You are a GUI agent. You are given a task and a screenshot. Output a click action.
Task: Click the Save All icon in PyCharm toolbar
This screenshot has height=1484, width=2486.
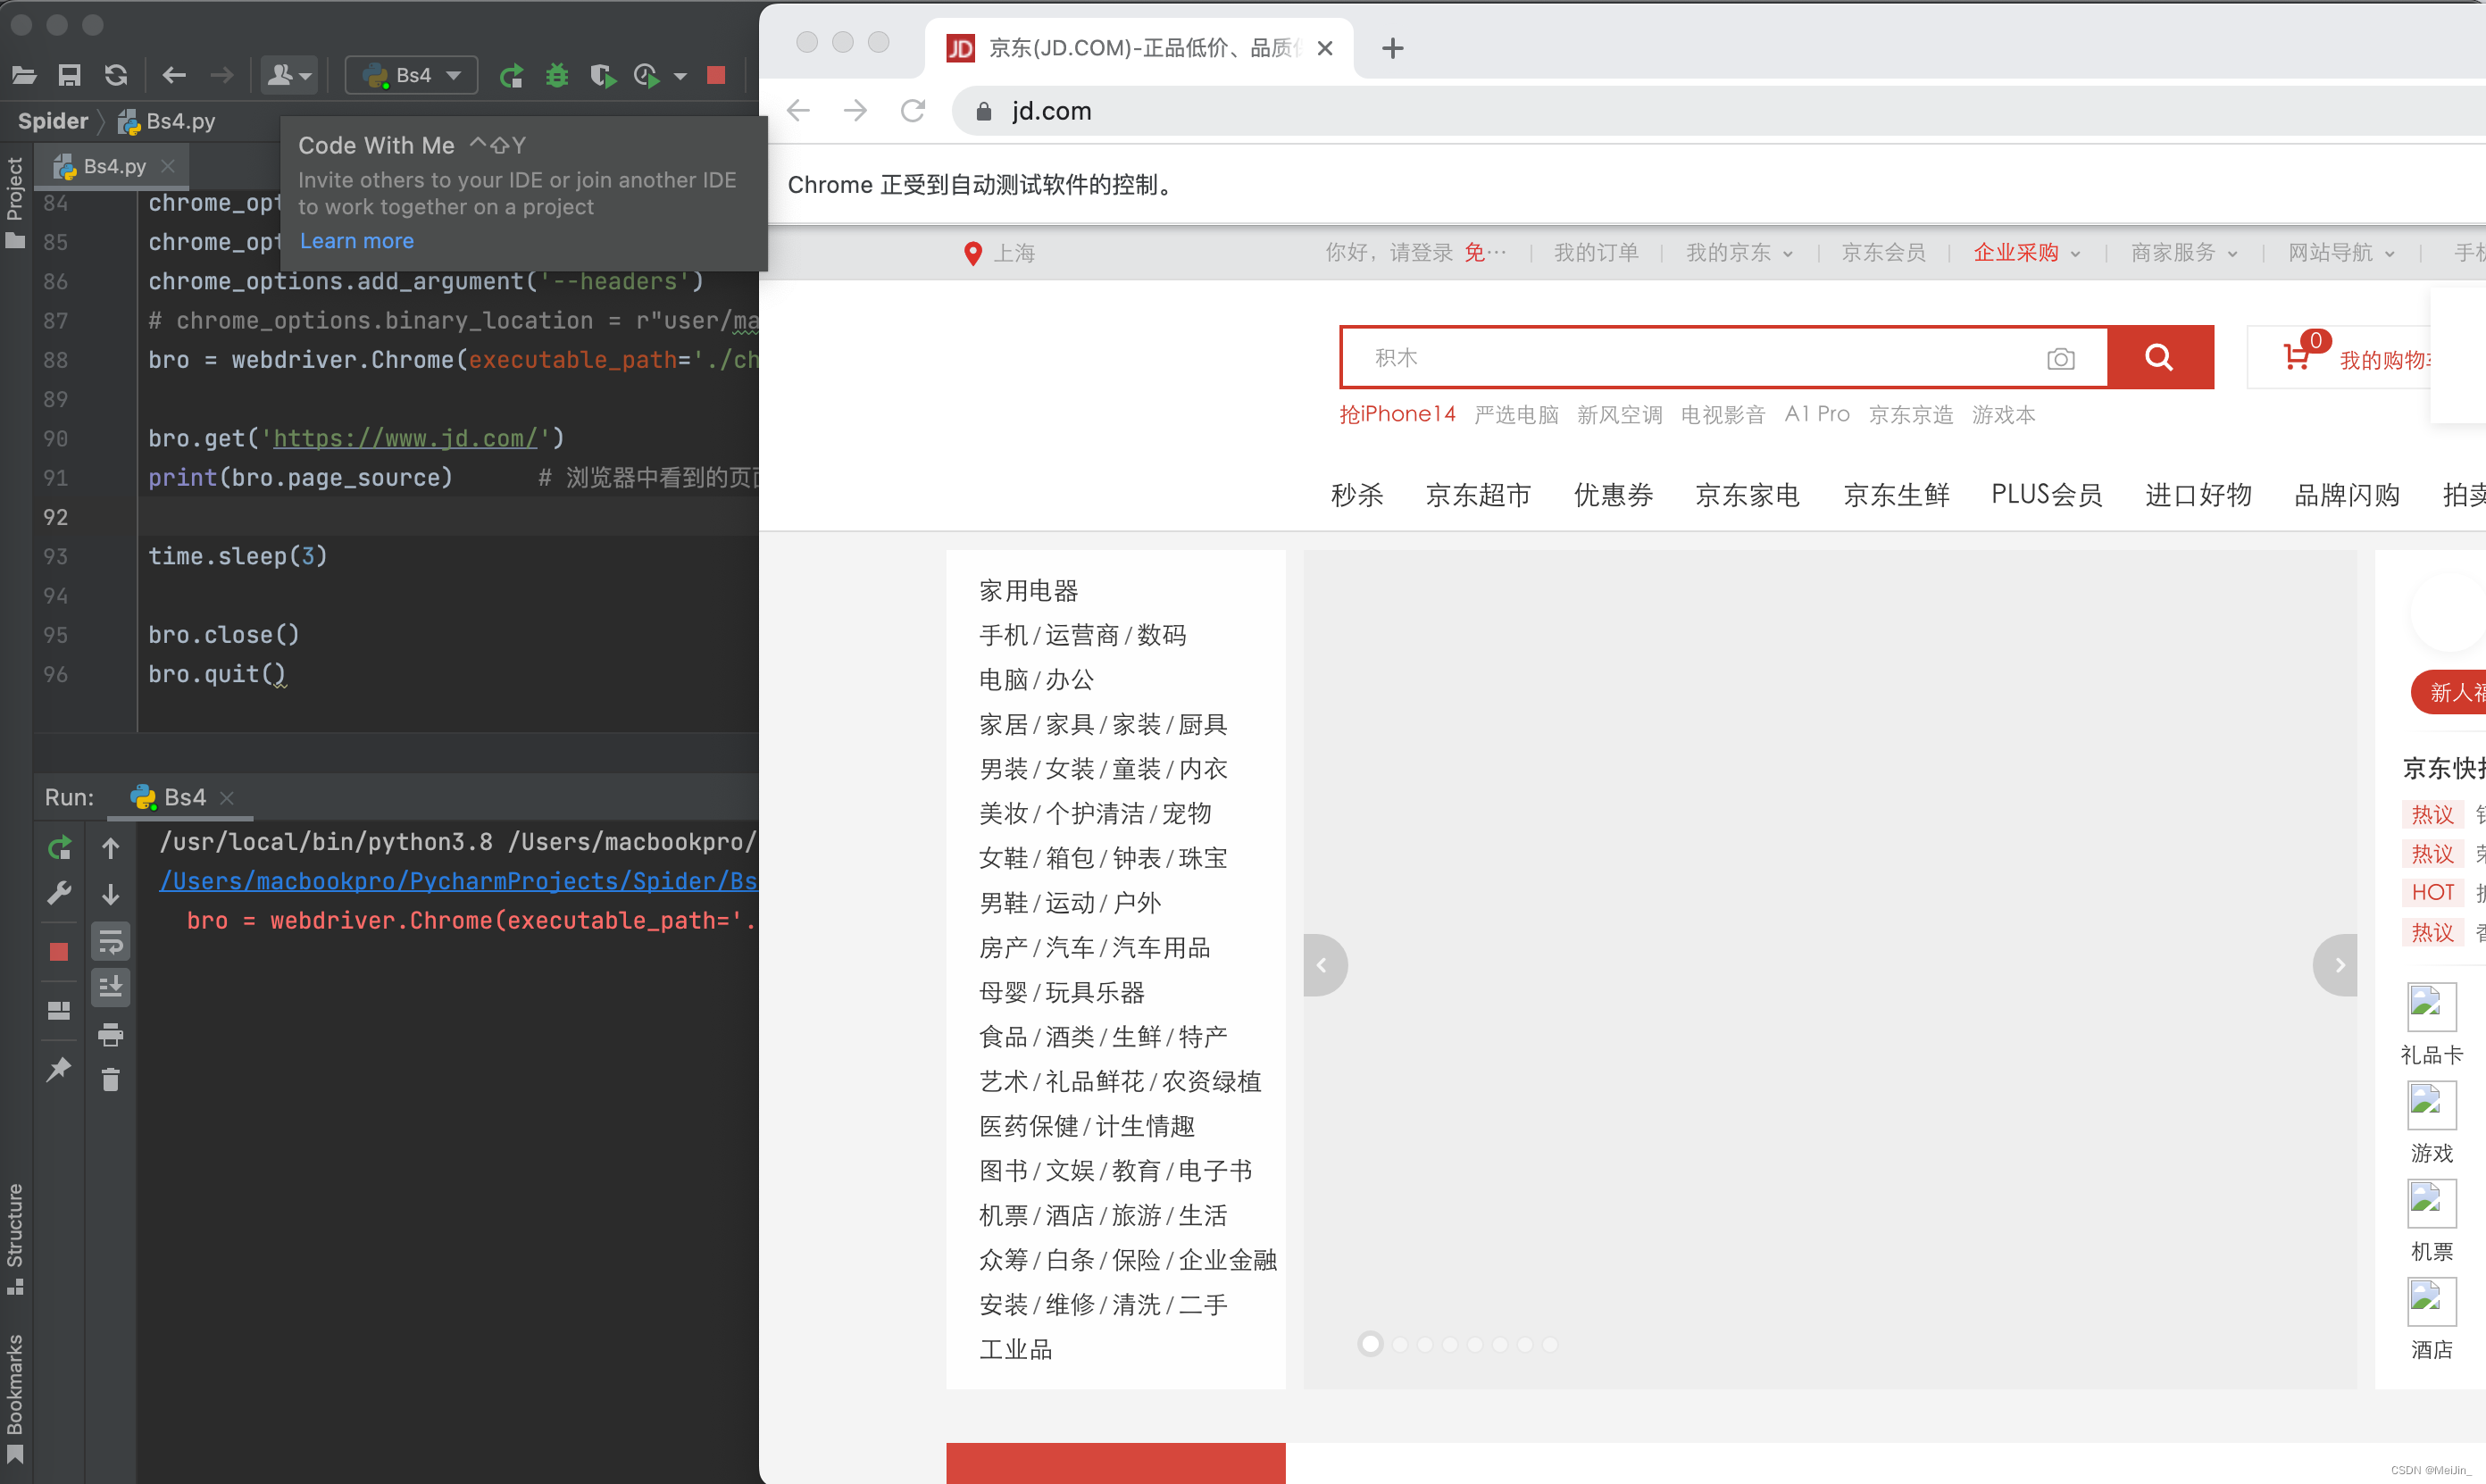(69, 75)
